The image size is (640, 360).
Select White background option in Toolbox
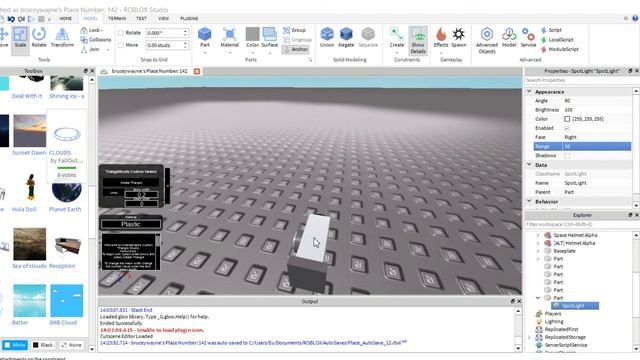(15, 345)
